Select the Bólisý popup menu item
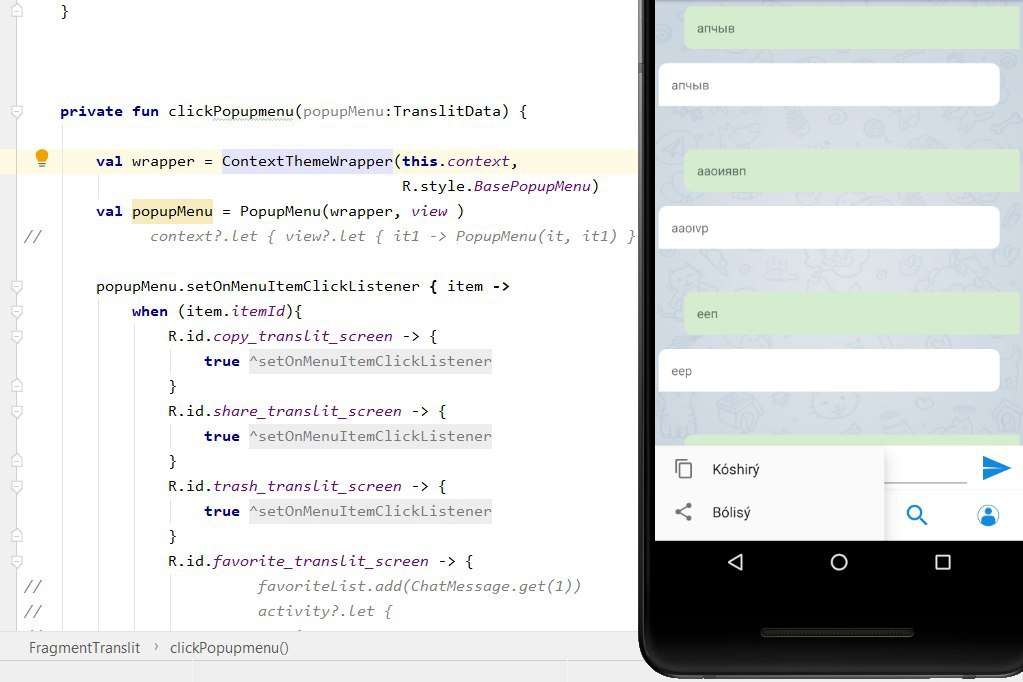The image size is (1023, 682). (x=770, y=512)
